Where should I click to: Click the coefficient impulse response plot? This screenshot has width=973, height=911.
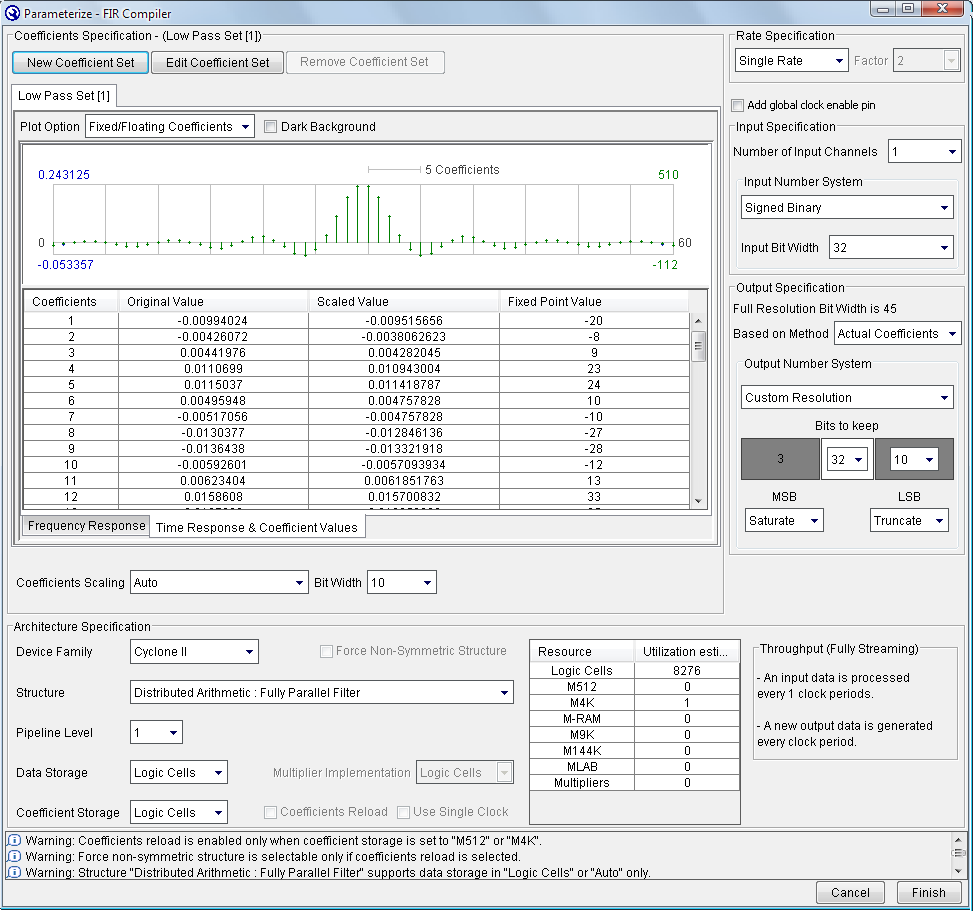[x=367, y=215]
